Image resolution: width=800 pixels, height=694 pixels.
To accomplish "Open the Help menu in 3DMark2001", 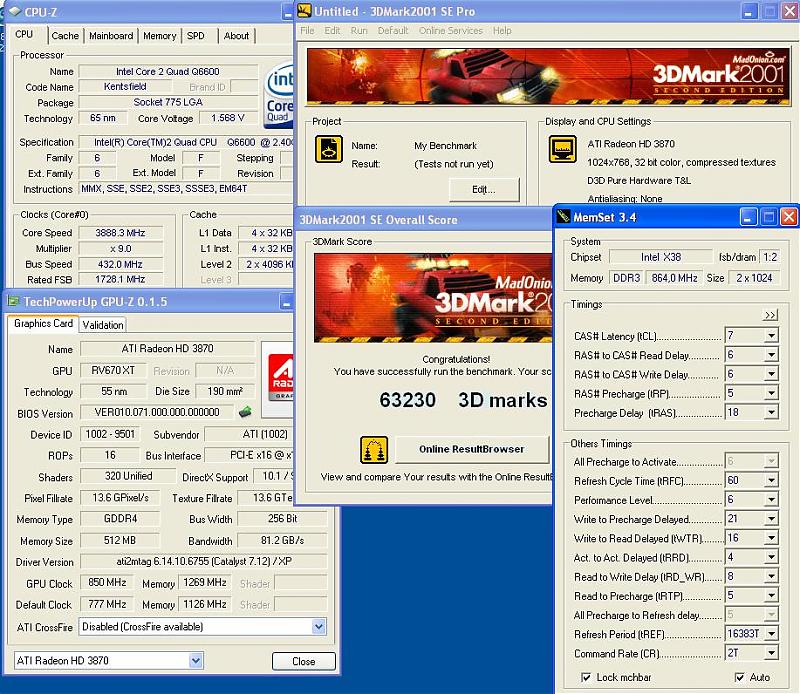I will pyautogui.click(x=502, y=31).
